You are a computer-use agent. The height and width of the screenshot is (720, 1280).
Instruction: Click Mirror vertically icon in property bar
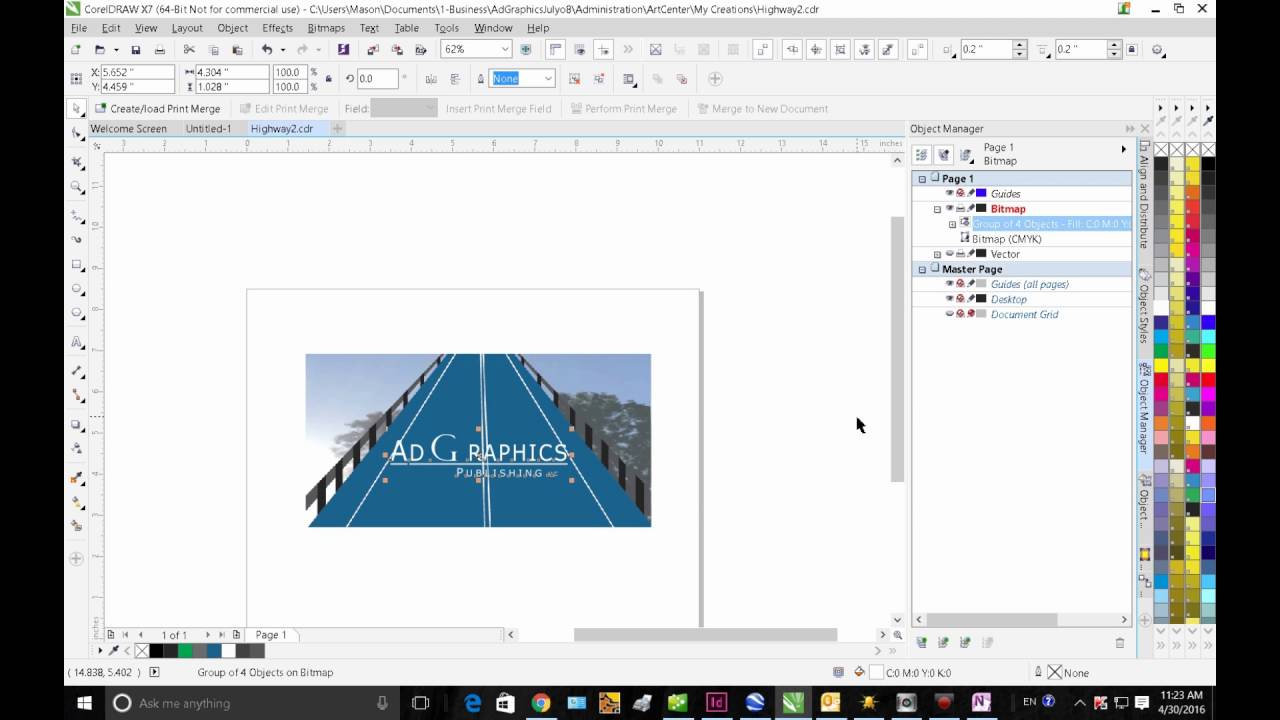[x=455, y=78]
